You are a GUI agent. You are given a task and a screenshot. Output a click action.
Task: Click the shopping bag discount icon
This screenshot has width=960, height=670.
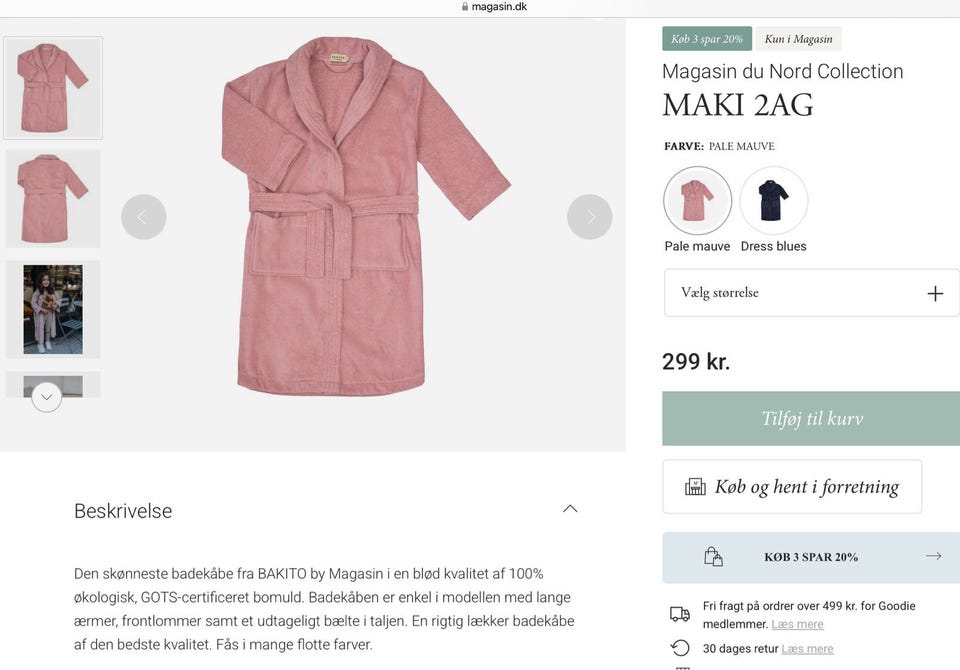pos(713,557)
